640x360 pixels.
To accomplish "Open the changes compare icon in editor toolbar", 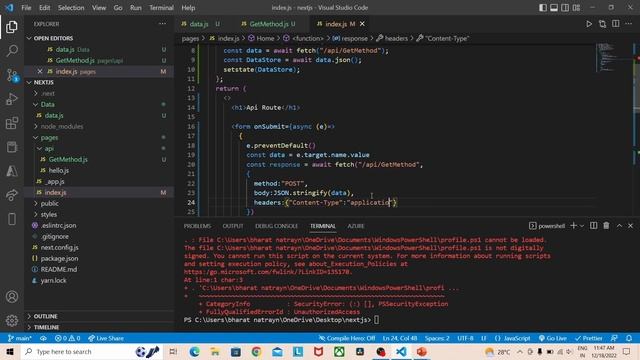I will pos(602,24).
